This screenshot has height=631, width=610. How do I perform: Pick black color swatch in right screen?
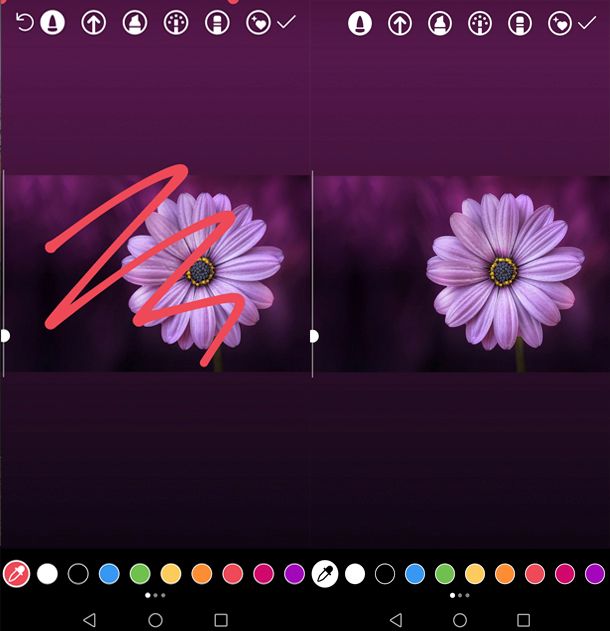click(385, 574)
